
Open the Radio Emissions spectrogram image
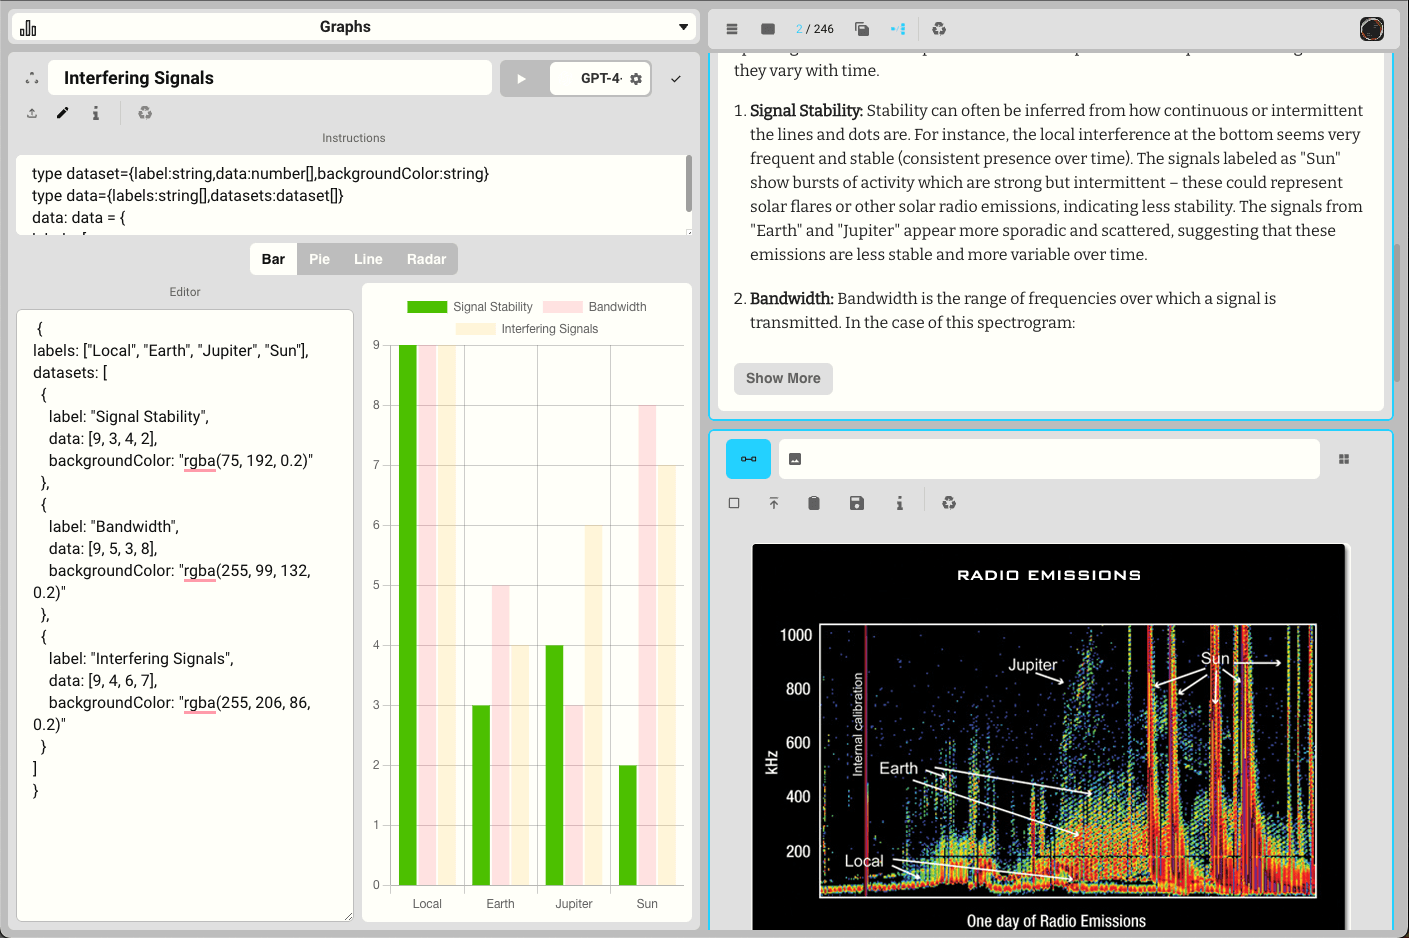coord(1049,737)
